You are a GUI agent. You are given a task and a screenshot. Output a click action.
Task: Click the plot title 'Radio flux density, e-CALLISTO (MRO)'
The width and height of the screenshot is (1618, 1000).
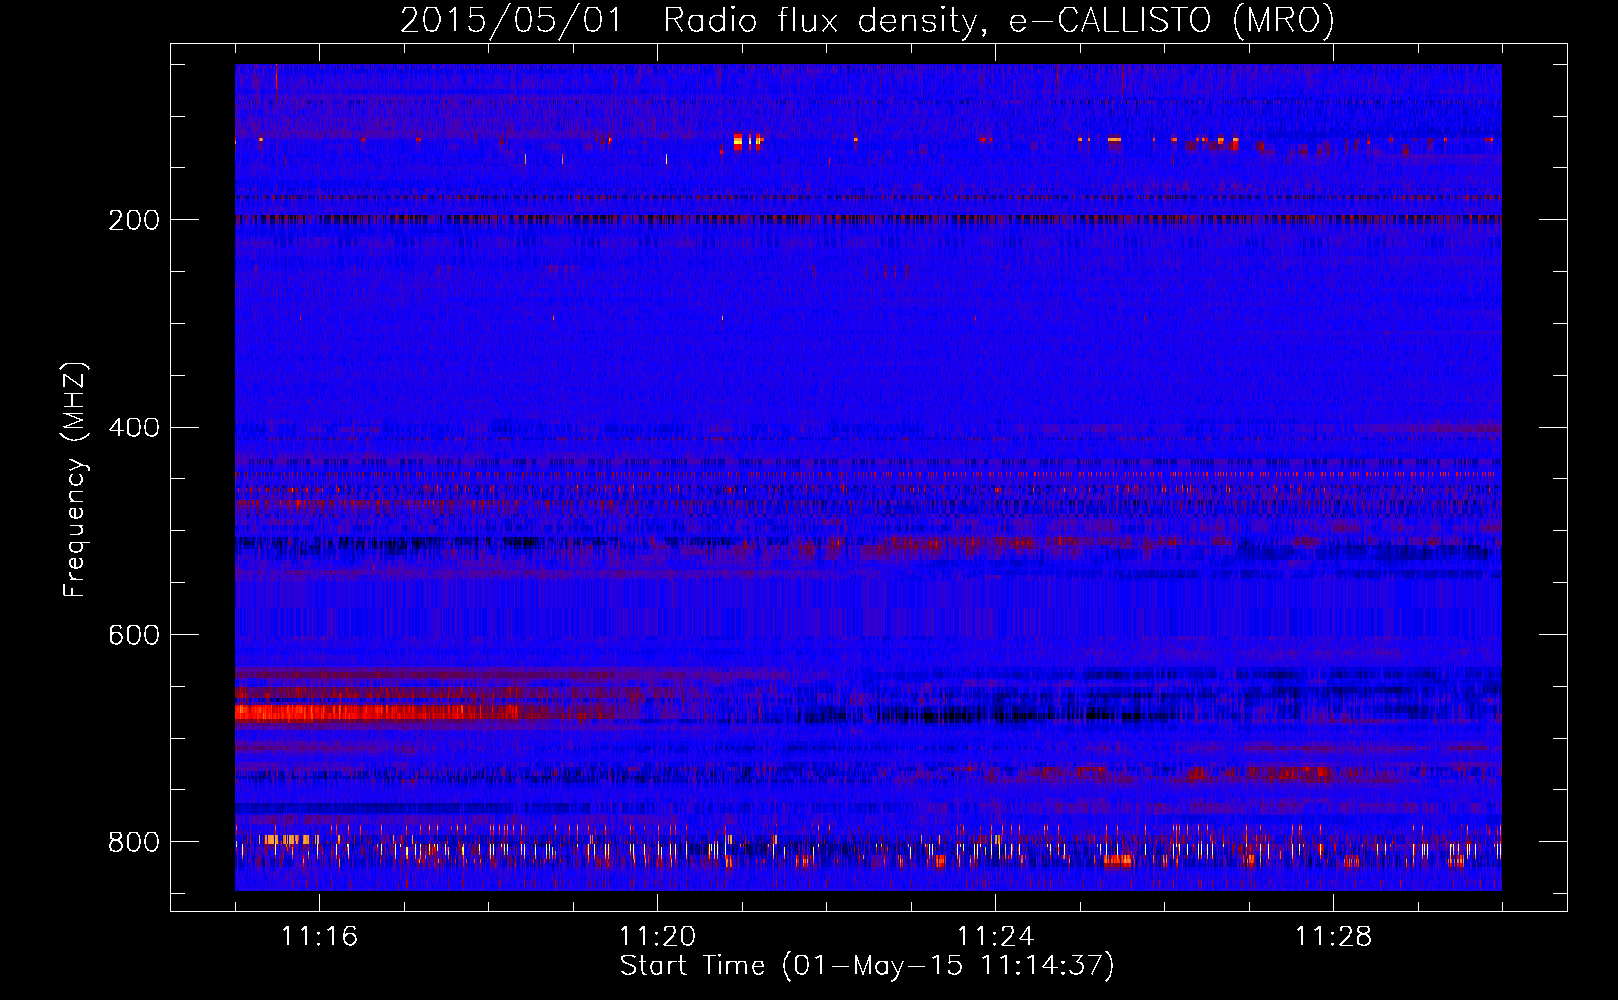tap(999, 20)
